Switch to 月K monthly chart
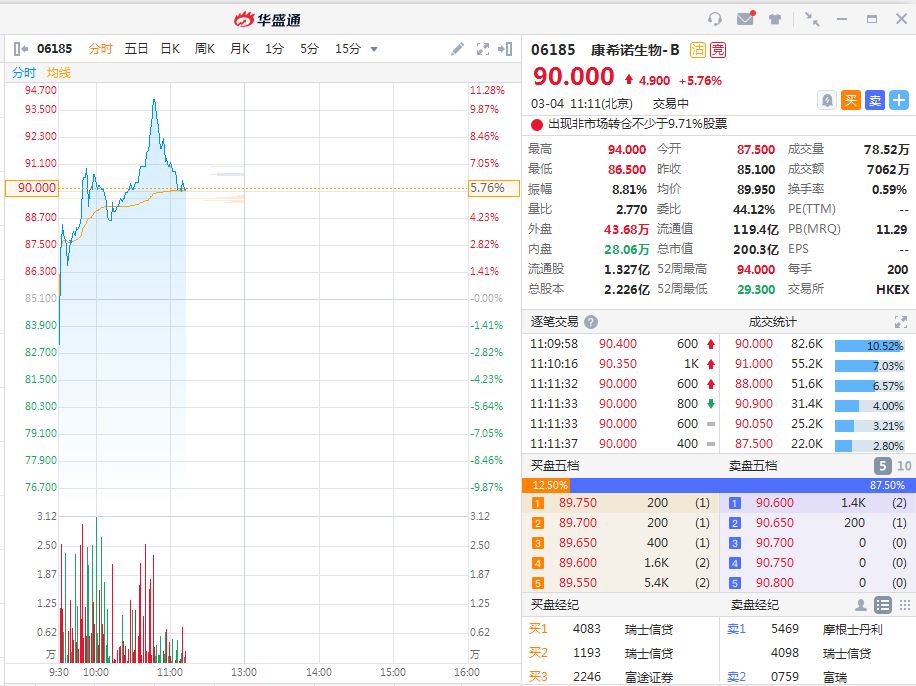Image resolution: width=916 pixels, height=686 pixels. 240,48
